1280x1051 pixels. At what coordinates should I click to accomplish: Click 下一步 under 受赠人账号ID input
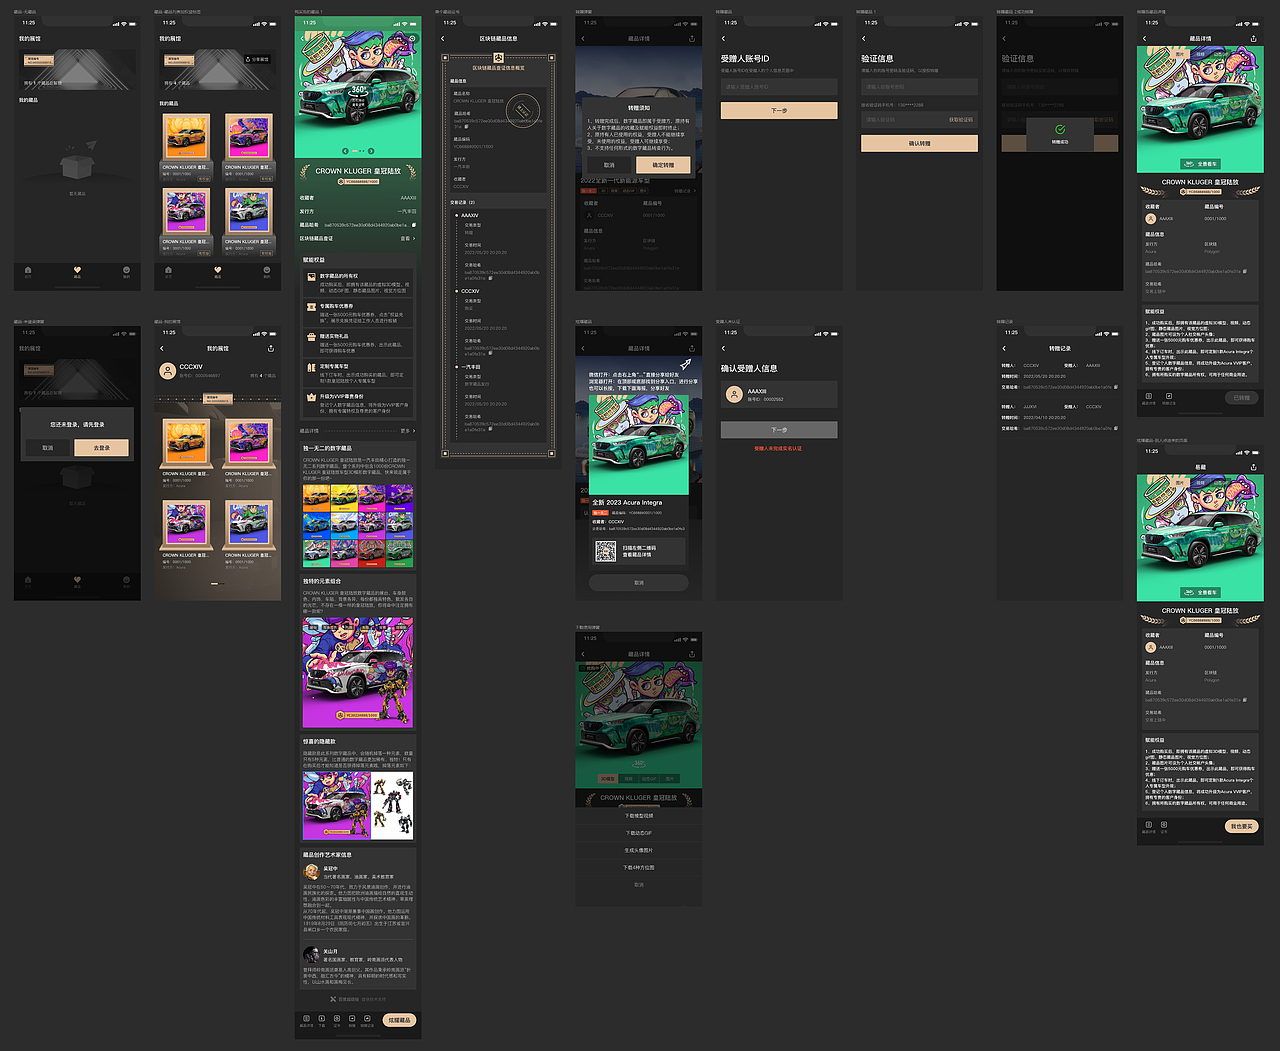pyautogui.click(x=779, y=111)
